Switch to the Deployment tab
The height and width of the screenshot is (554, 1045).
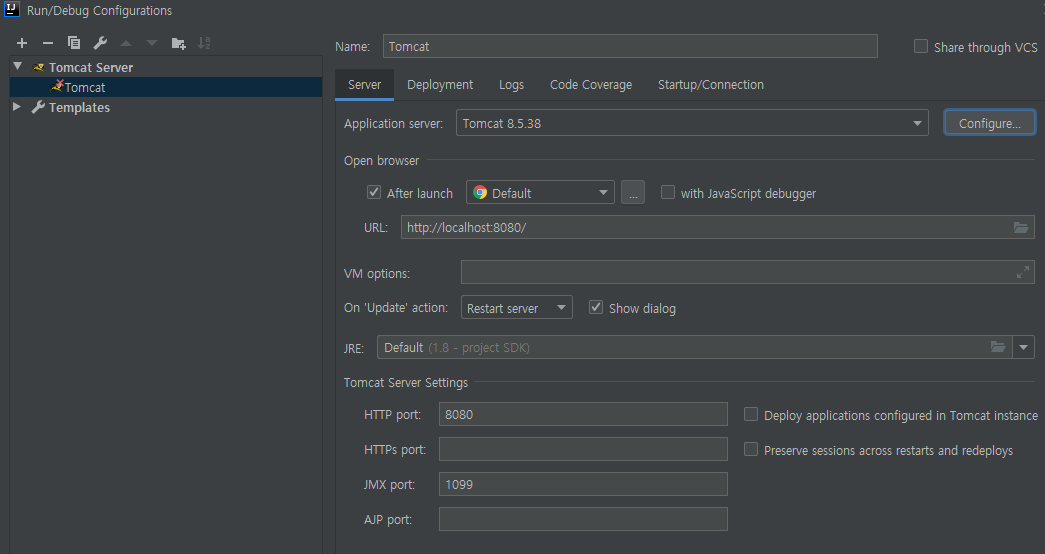tap(440, 85)
